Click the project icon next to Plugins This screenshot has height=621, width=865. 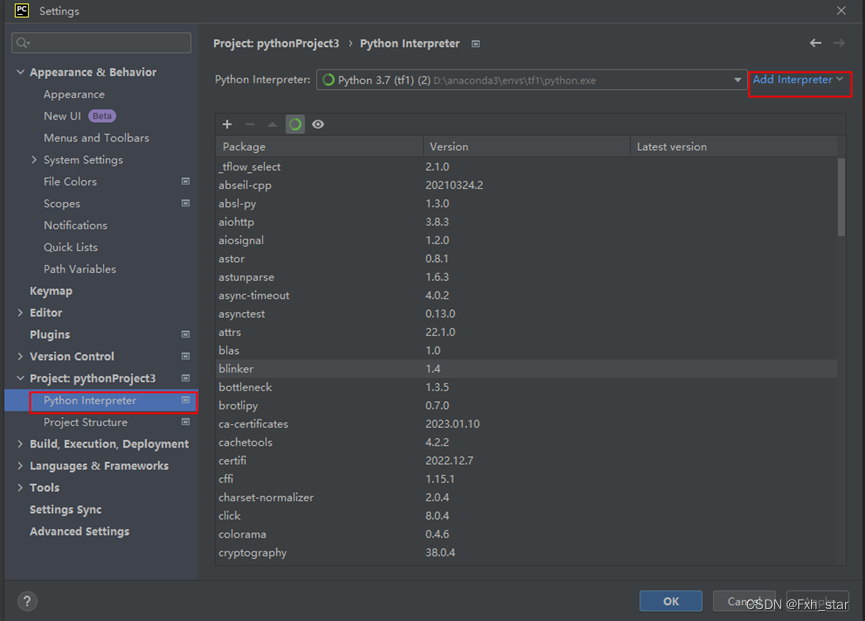[x=186, y=334]
